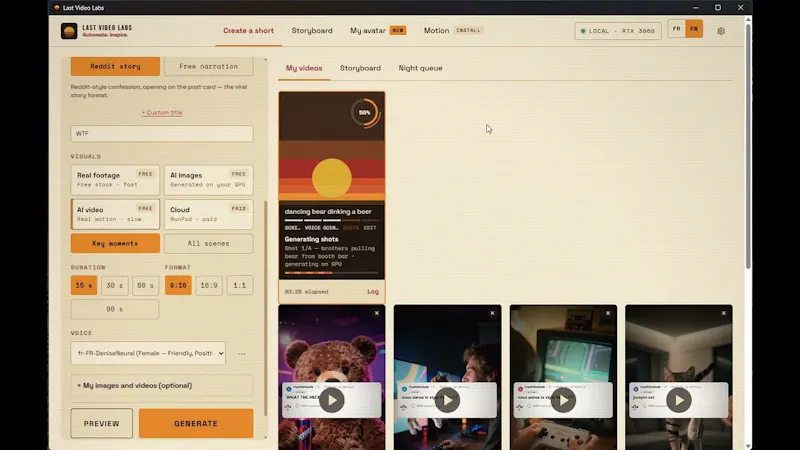Open the fr-FR-DeniseNeural voice dropdown

pos(148,353)
